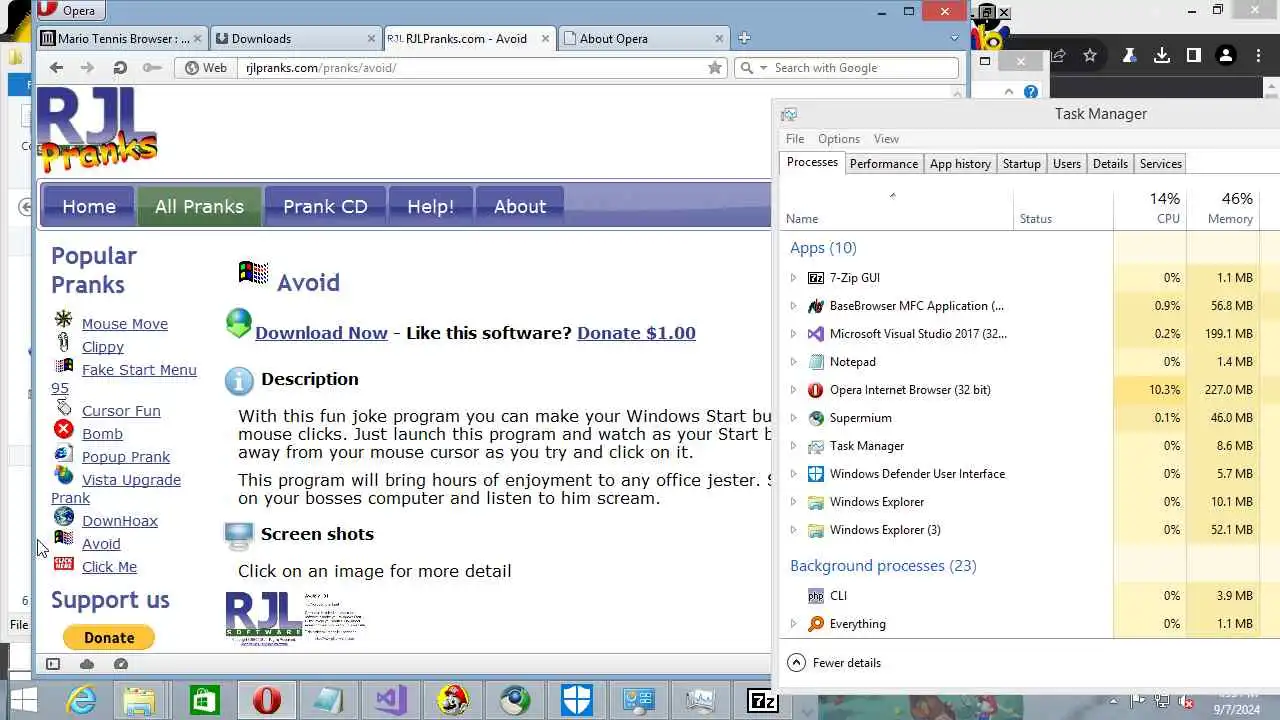
Task: Click the red Bomb prank icon
Action: pos(64,429)
